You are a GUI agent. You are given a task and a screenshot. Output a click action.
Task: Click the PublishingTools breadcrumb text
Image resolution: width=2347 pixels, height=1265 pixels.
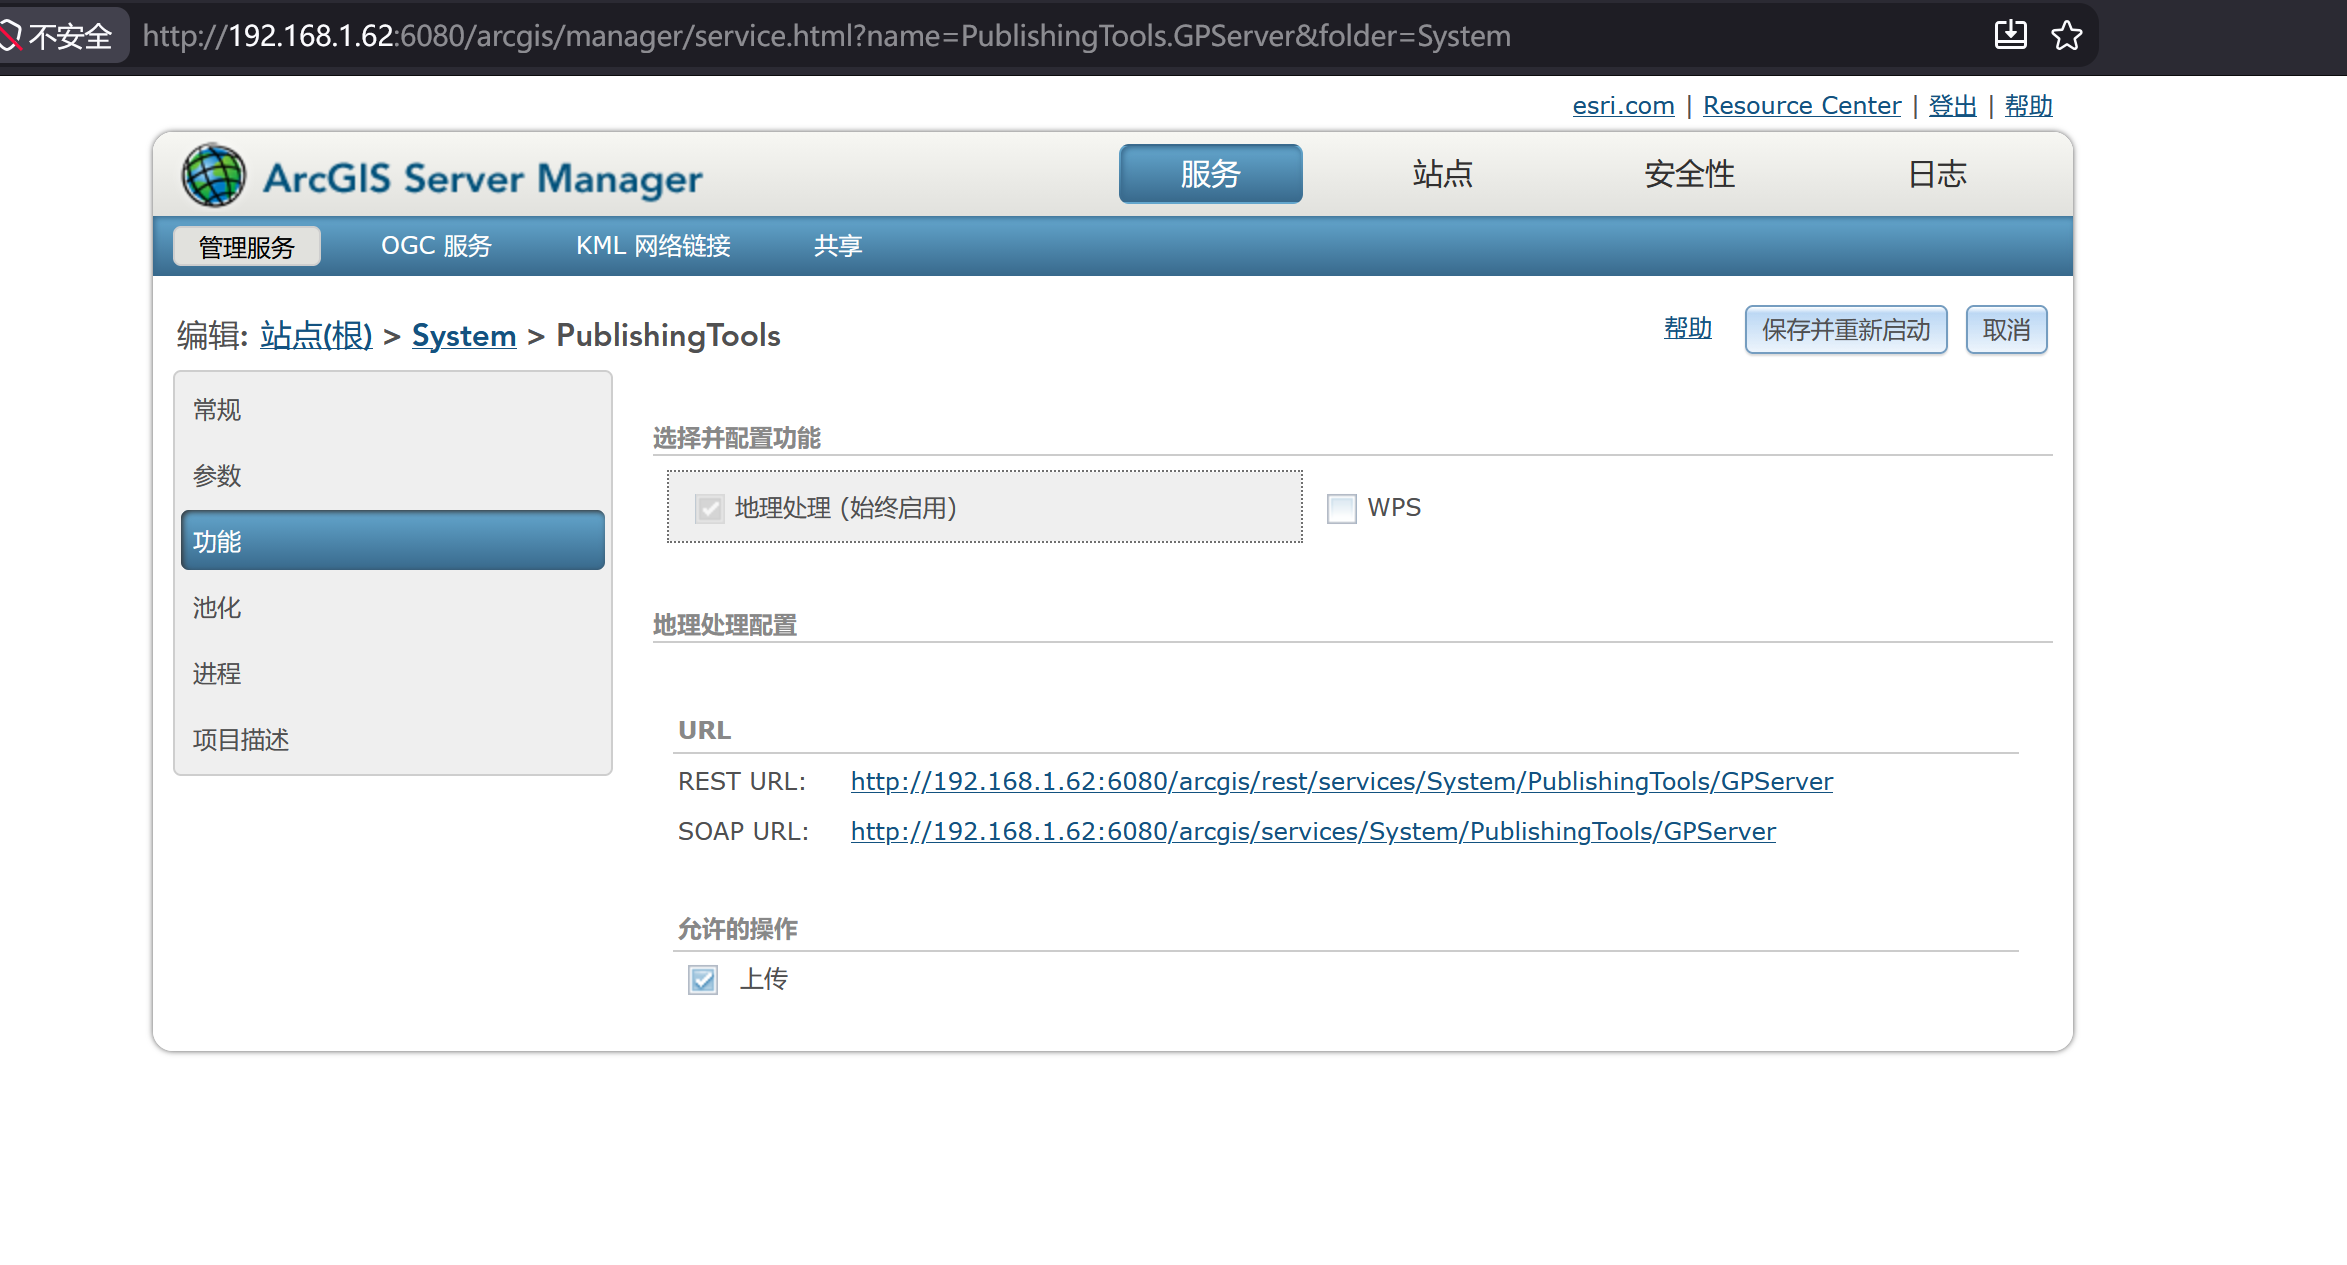668,335
